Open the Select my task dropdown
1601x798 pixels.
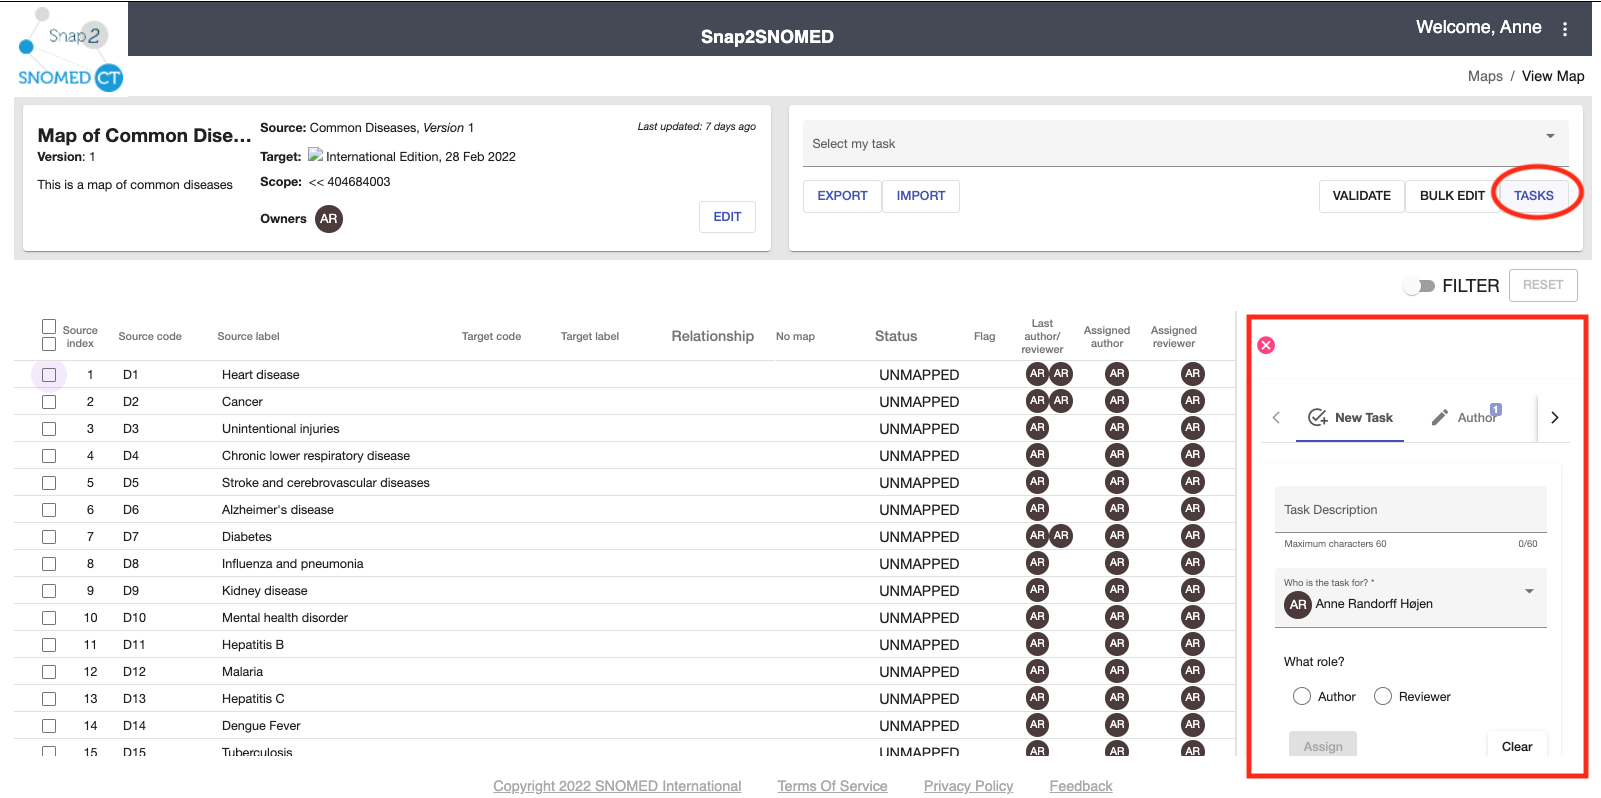coord(1186,143)
